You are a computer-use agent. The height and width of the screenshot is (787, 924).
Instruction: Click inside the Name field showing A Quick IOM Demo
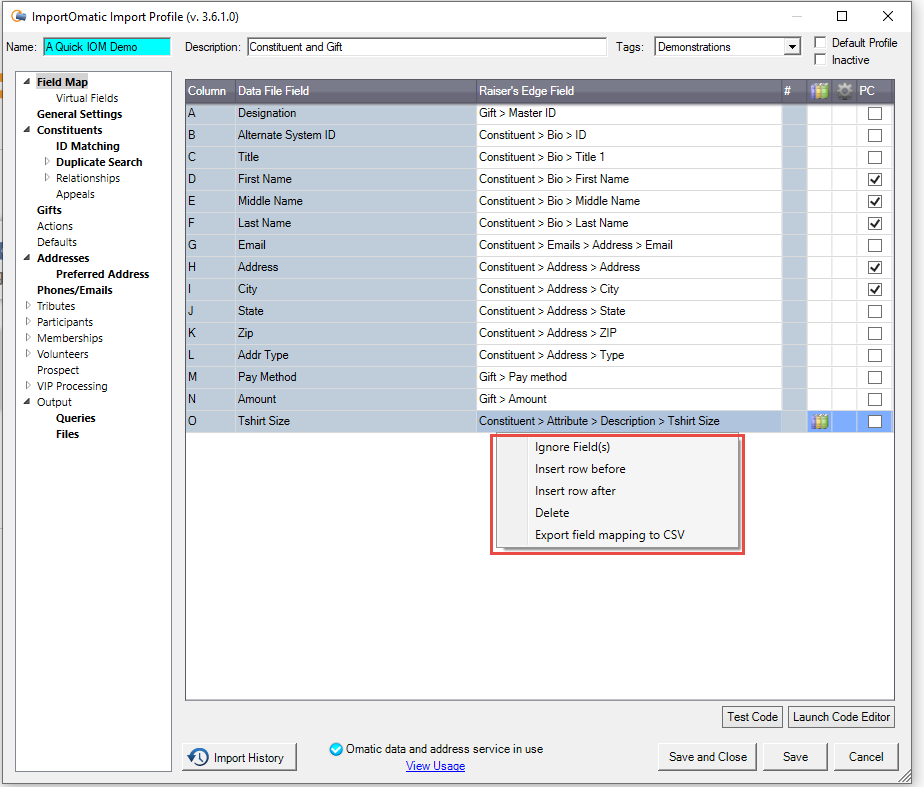pos(107,46)
